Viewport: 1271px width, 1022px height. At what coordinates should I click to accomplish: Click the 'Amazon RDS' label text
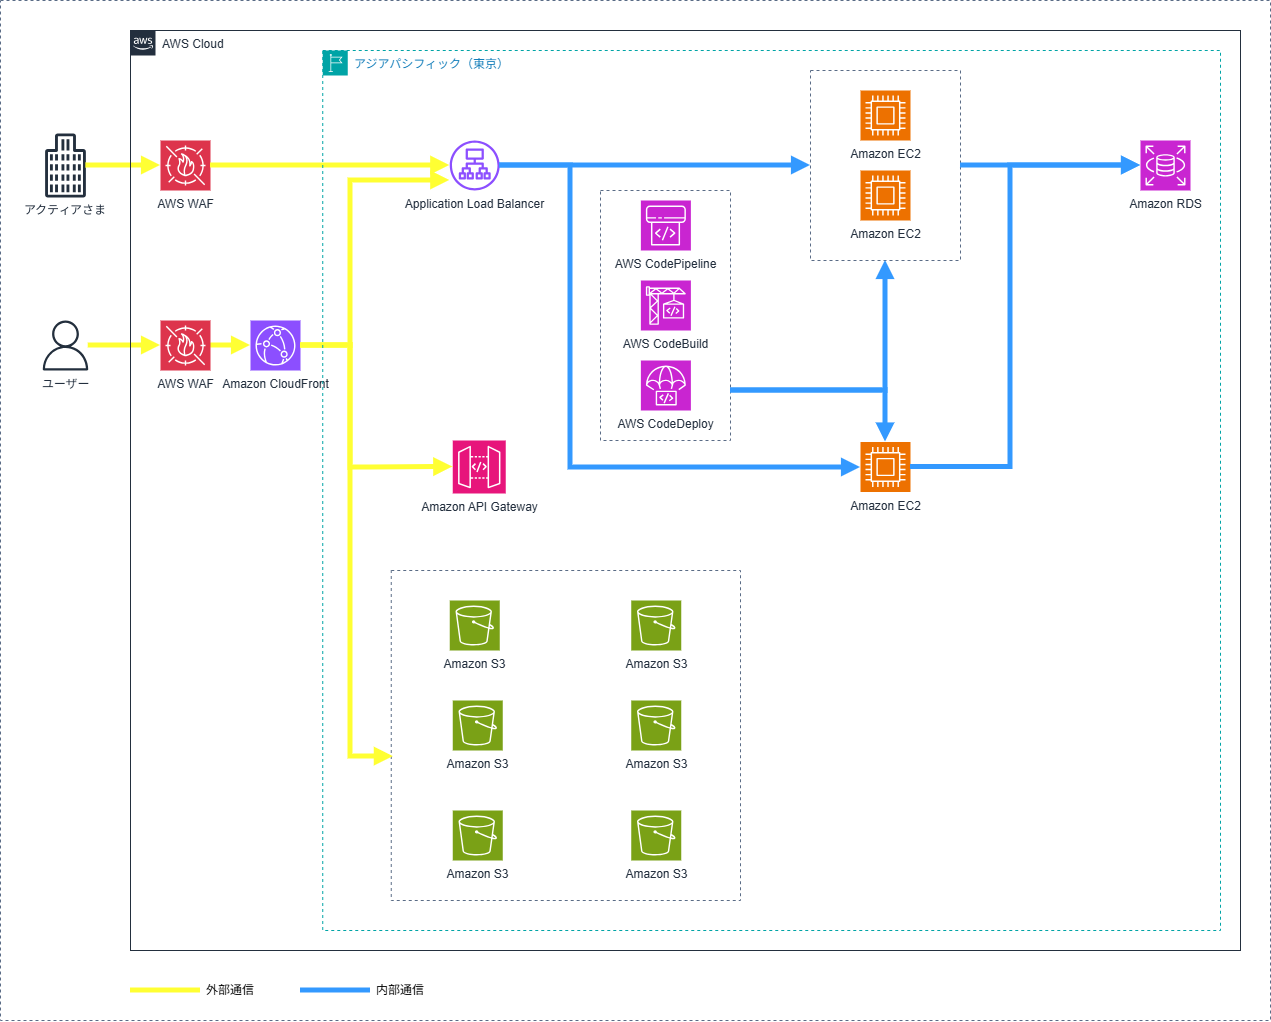pyautogui.click(x=1165, y=204)
